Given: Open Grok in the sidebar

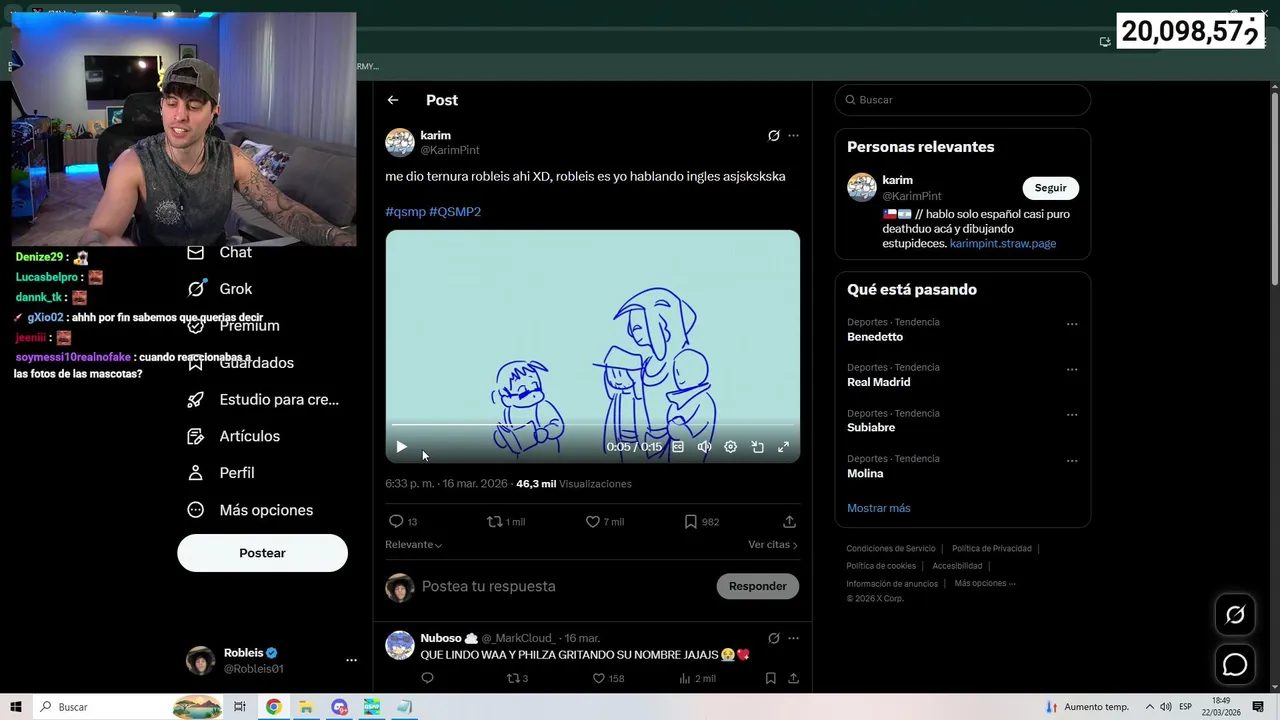Looking at the screenshot, I should coord(220,289).
